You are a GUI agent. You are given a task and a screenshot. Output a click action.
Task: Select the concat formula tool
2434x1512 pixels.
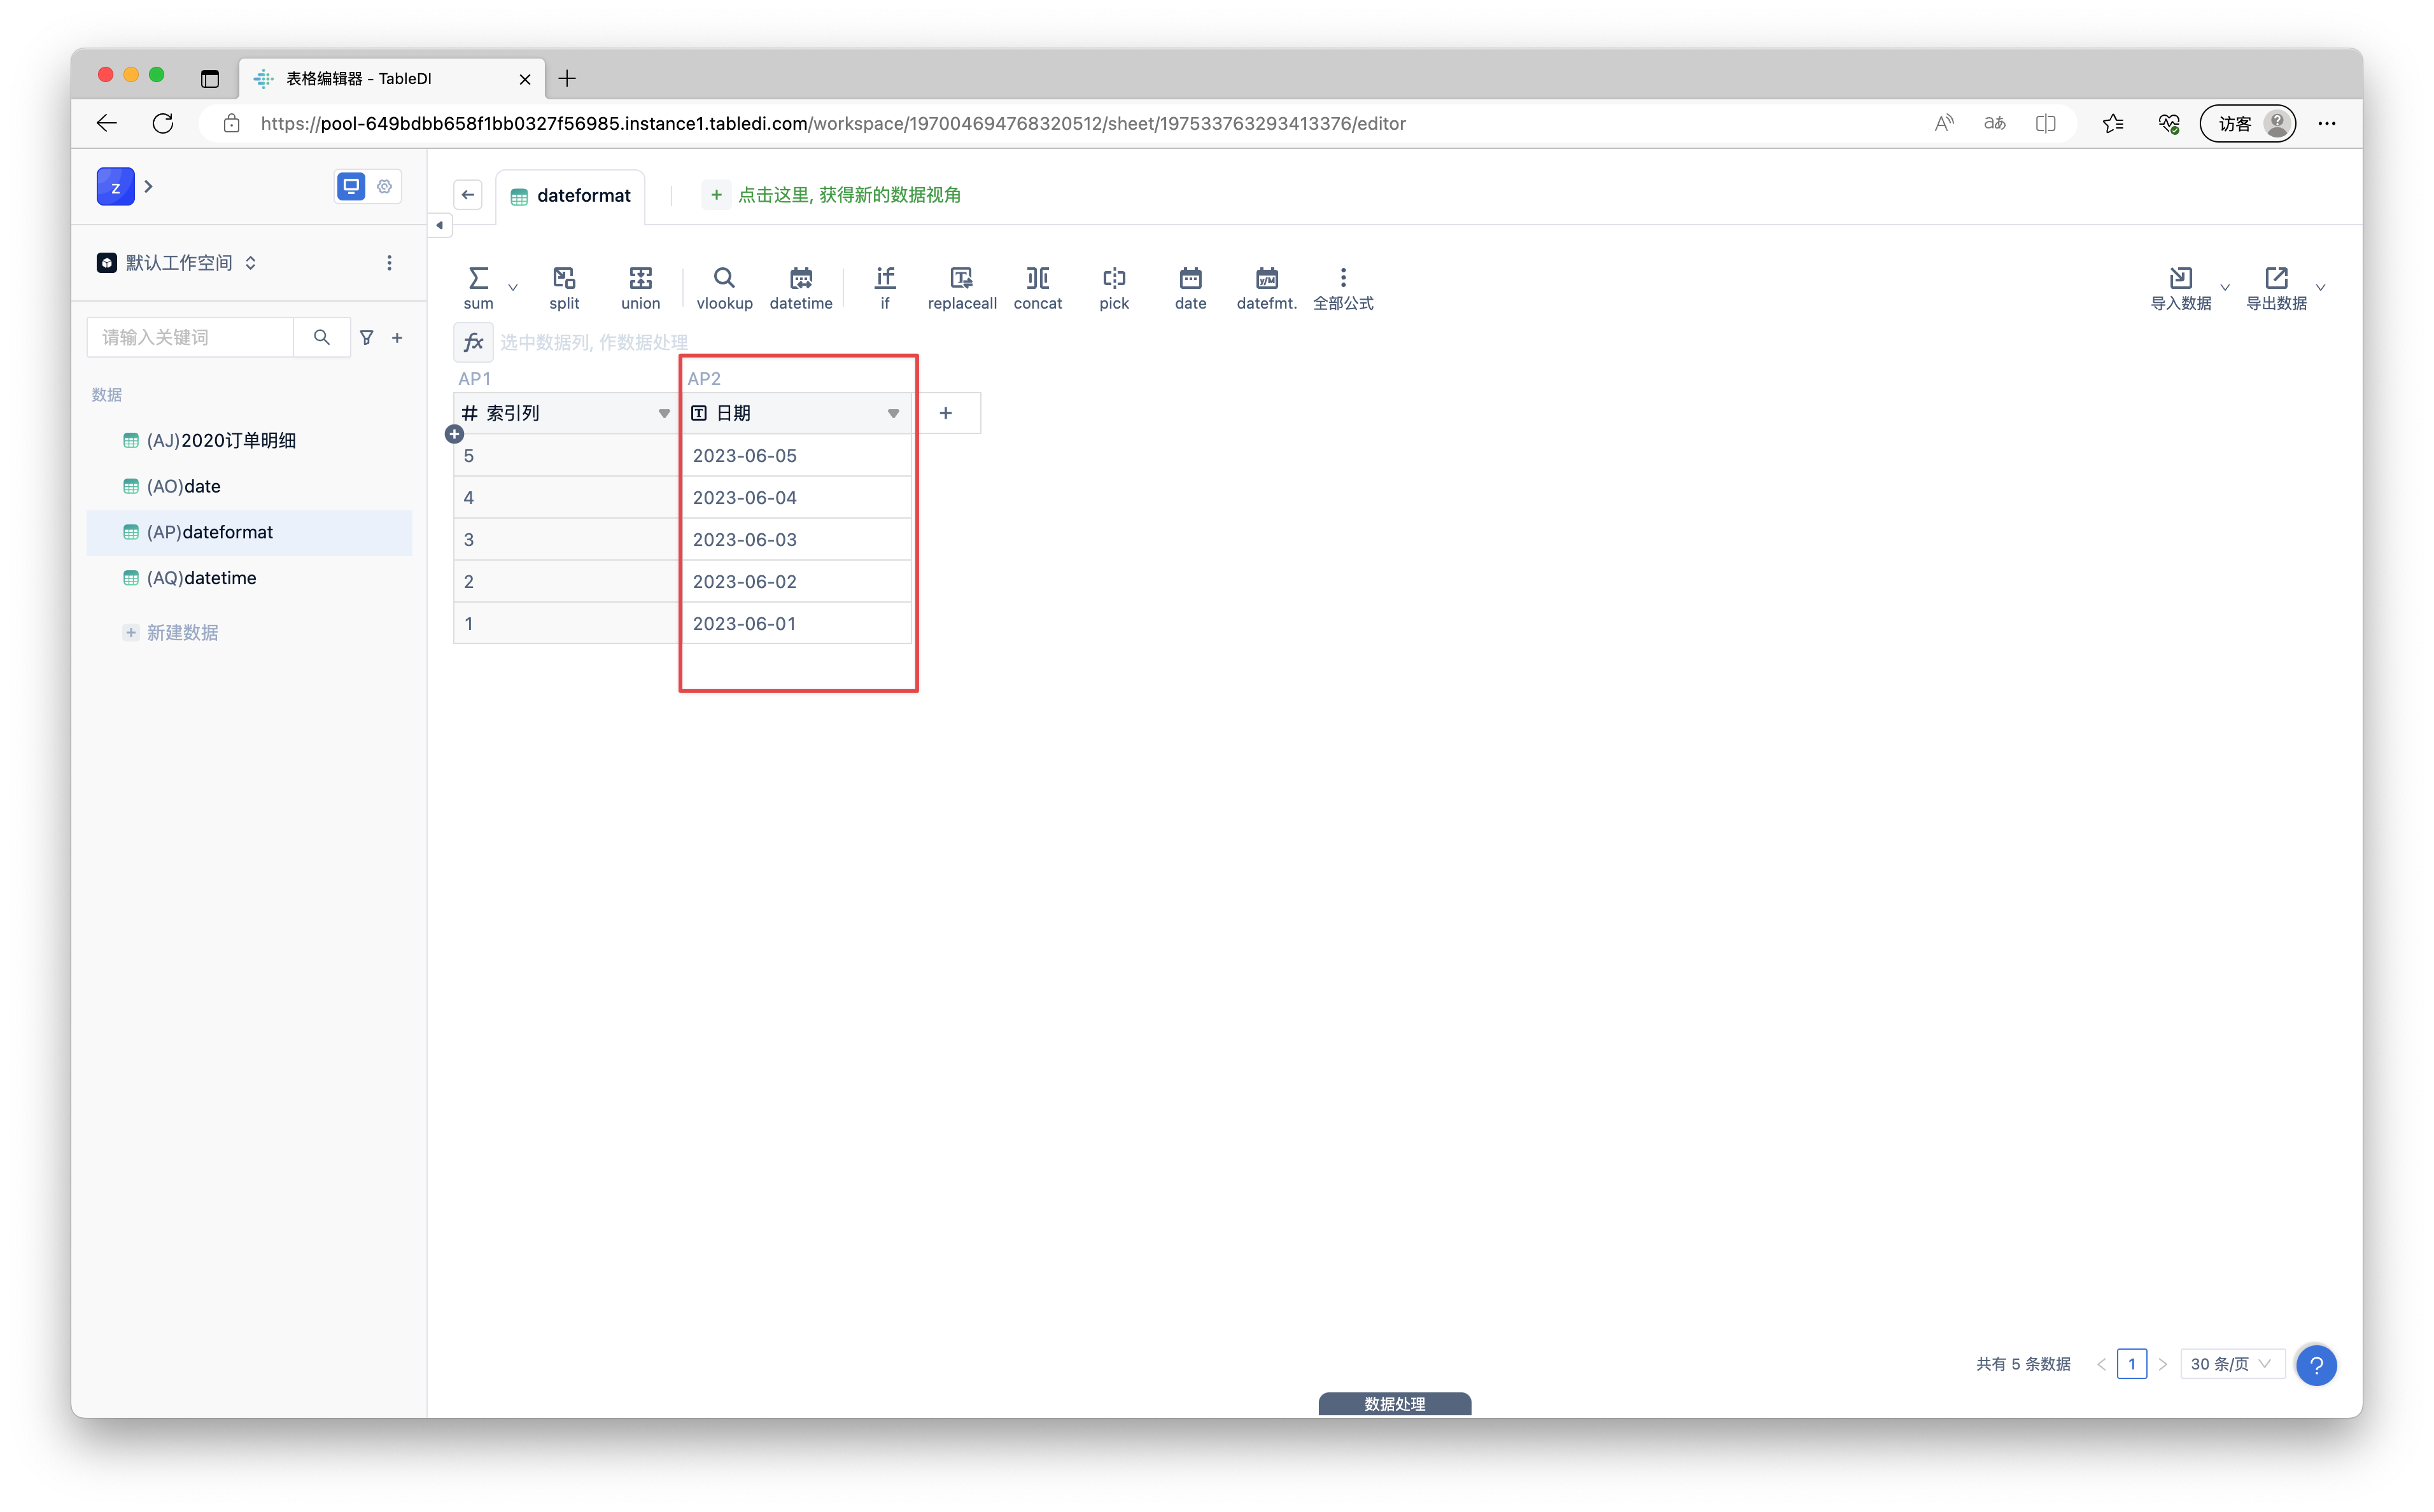[x=1038, y=288]
